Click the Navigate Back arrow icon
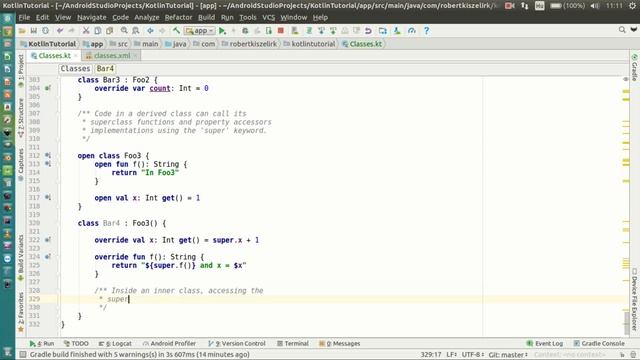The width and height of the screenshot is (640, 360). (150, 31)
